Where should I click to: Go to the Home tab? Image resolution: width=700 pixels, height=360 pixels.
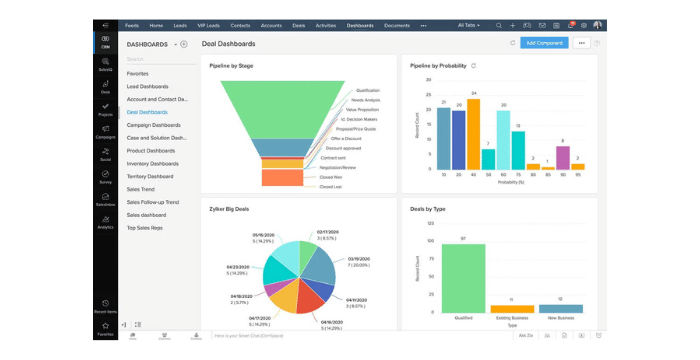[x=156, y=25]
